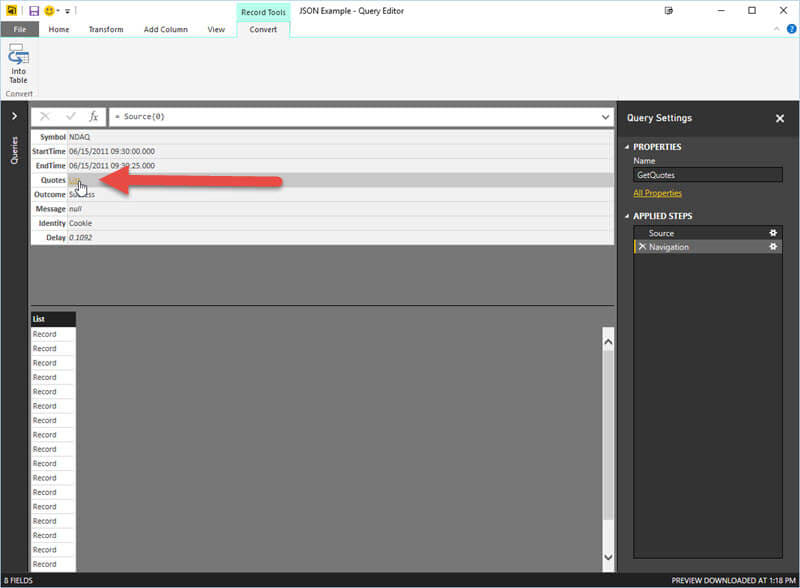Click the fx function icon
This screenshot has width=800, height=588.
[x=93, y=116]
